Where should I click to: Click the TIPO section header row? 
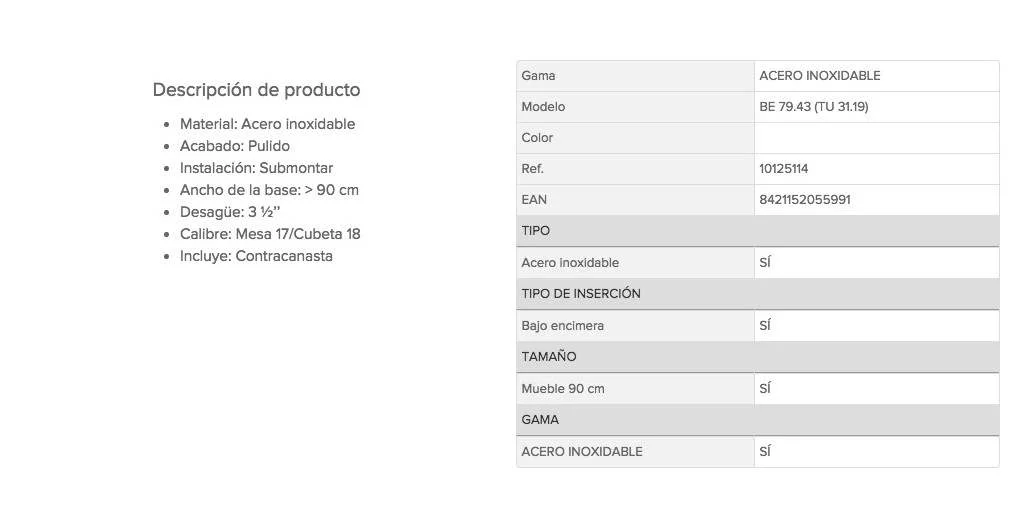(x=757, y=231)
